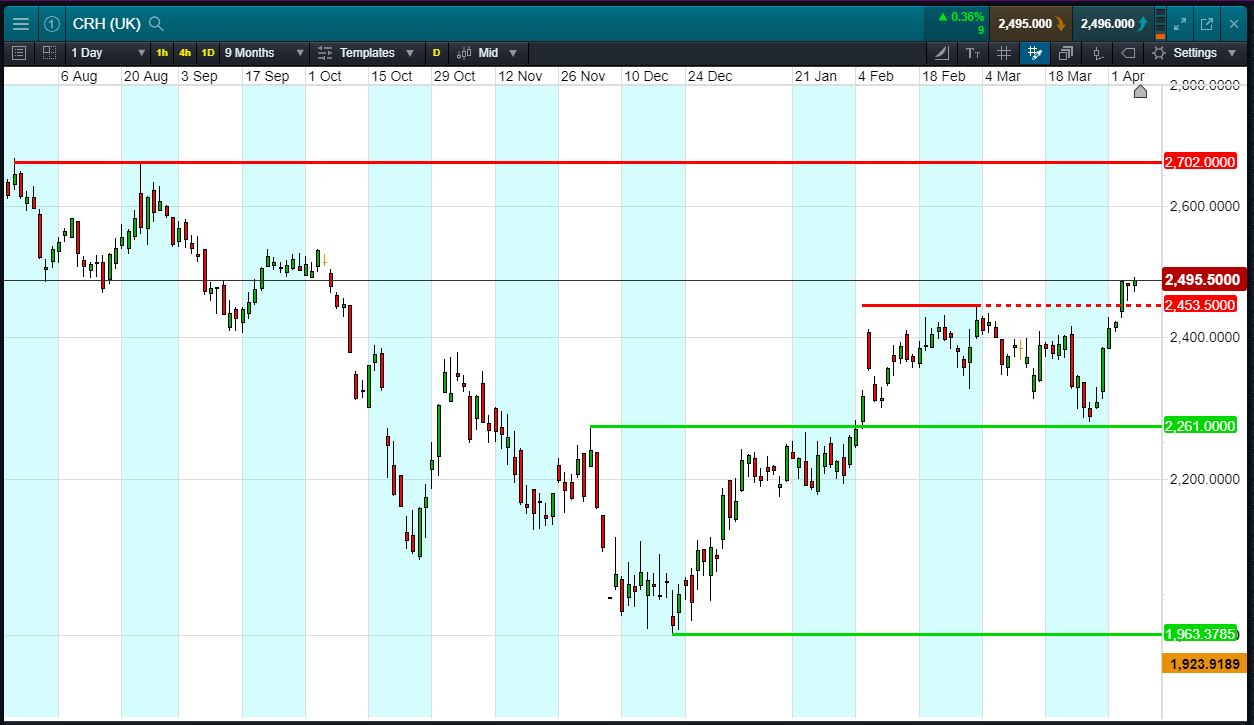The image size is (1254, 725).
Task: Expand the 1 Day interval dropdown
Action: coord(108,53)
